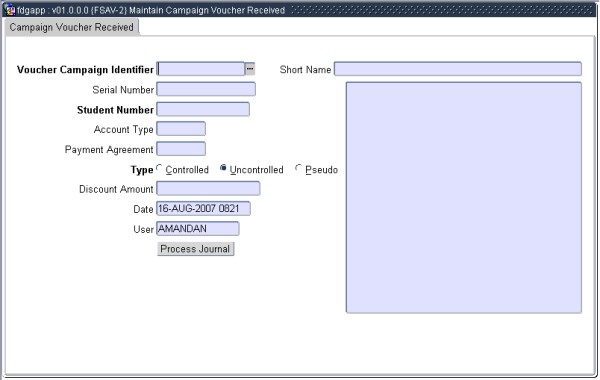Screen dimensions: 600x380
Task: Click the fdgapp application icon in title bar
Action: pos(10,10)
